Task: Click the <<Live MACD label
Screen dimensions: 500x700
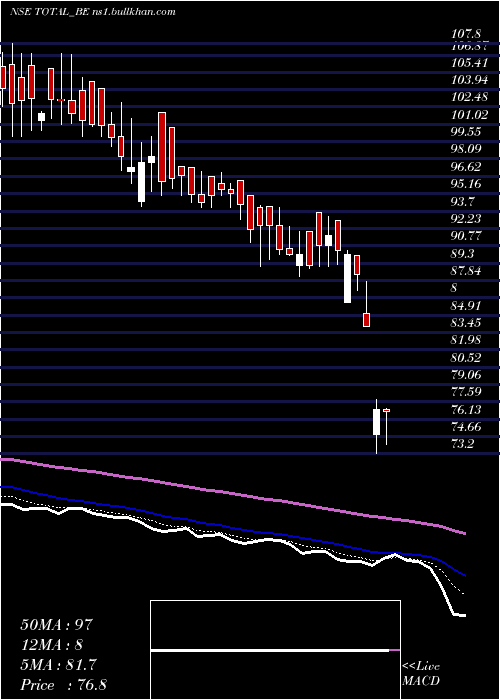Action: coord(421,674)
